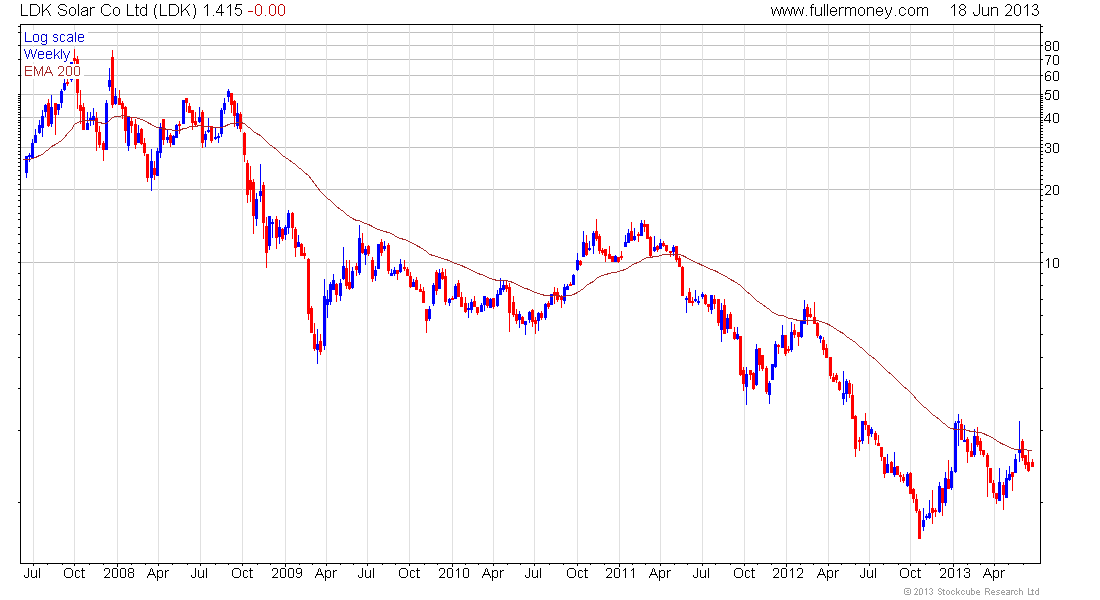Click the Stockcube Research Ltd copyright text
1100x600 pixels.
(971, 592)
